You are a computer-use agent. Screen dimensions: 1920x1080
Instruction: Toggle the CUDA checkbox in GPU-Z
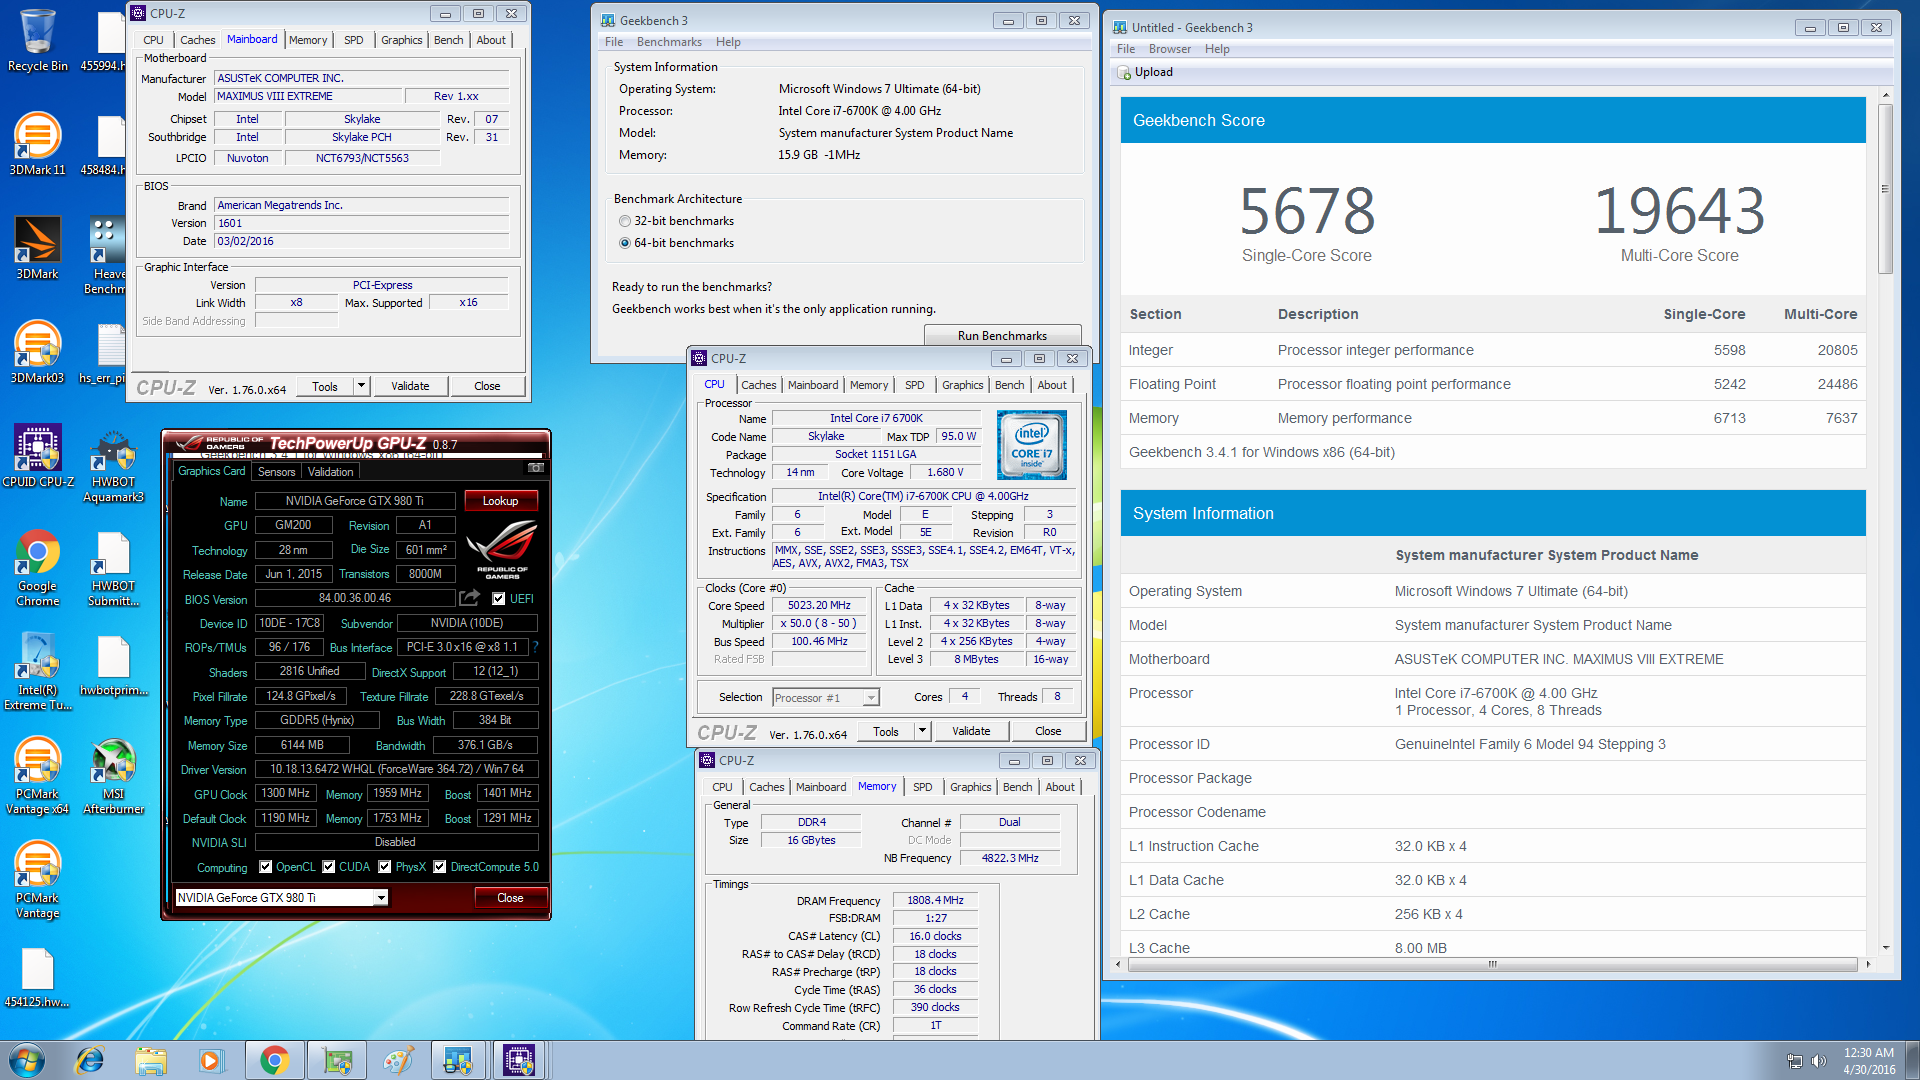(328, 867)
